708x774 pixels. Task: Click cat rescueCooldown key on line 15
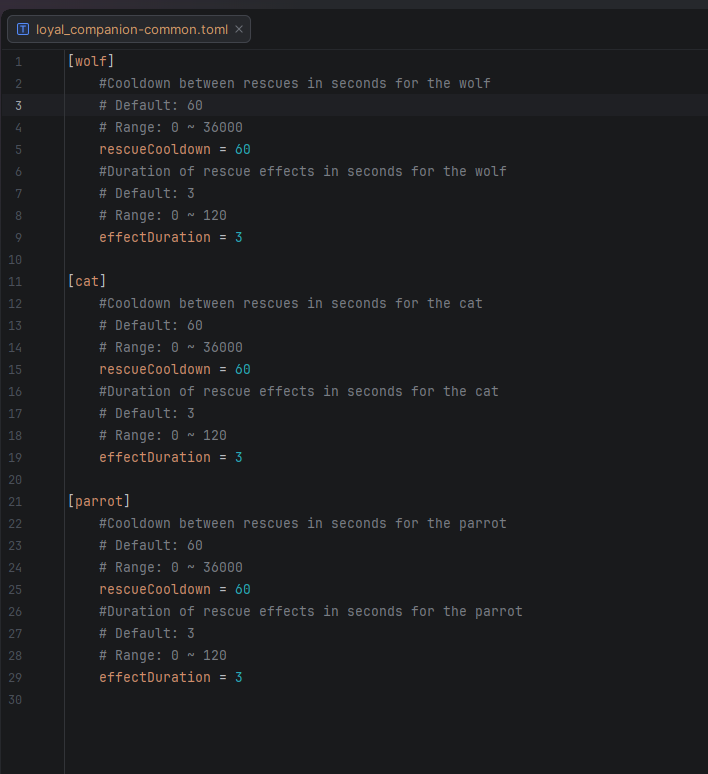(155, 370)
